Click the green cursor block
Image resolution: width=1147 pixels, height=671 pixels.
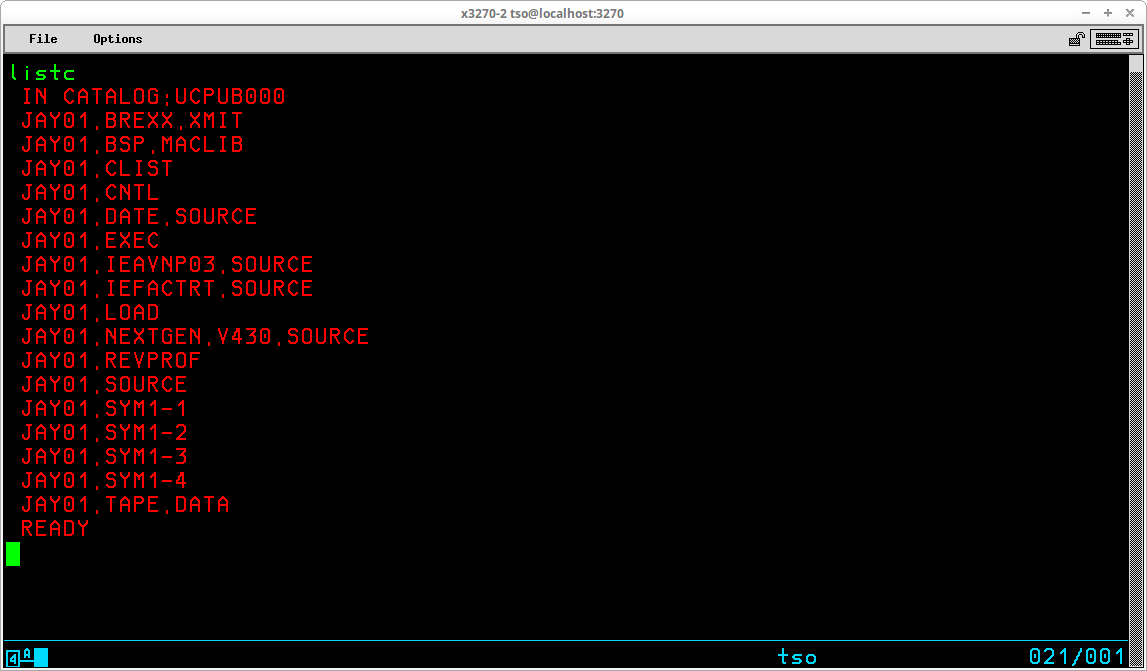(x=13, y=553)
